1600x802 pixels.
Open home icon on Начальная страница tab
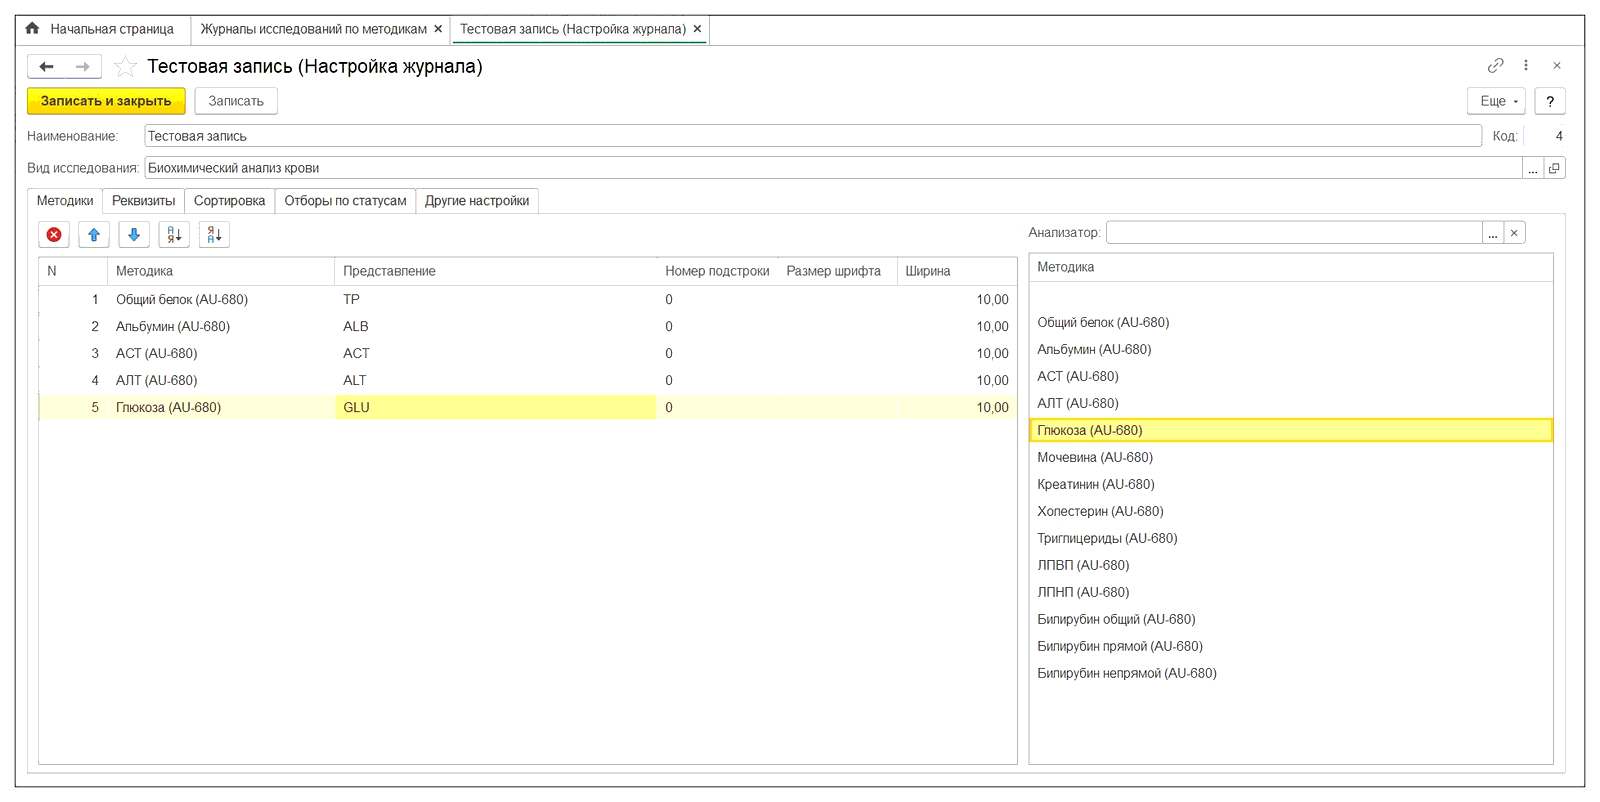coord(33,29)
